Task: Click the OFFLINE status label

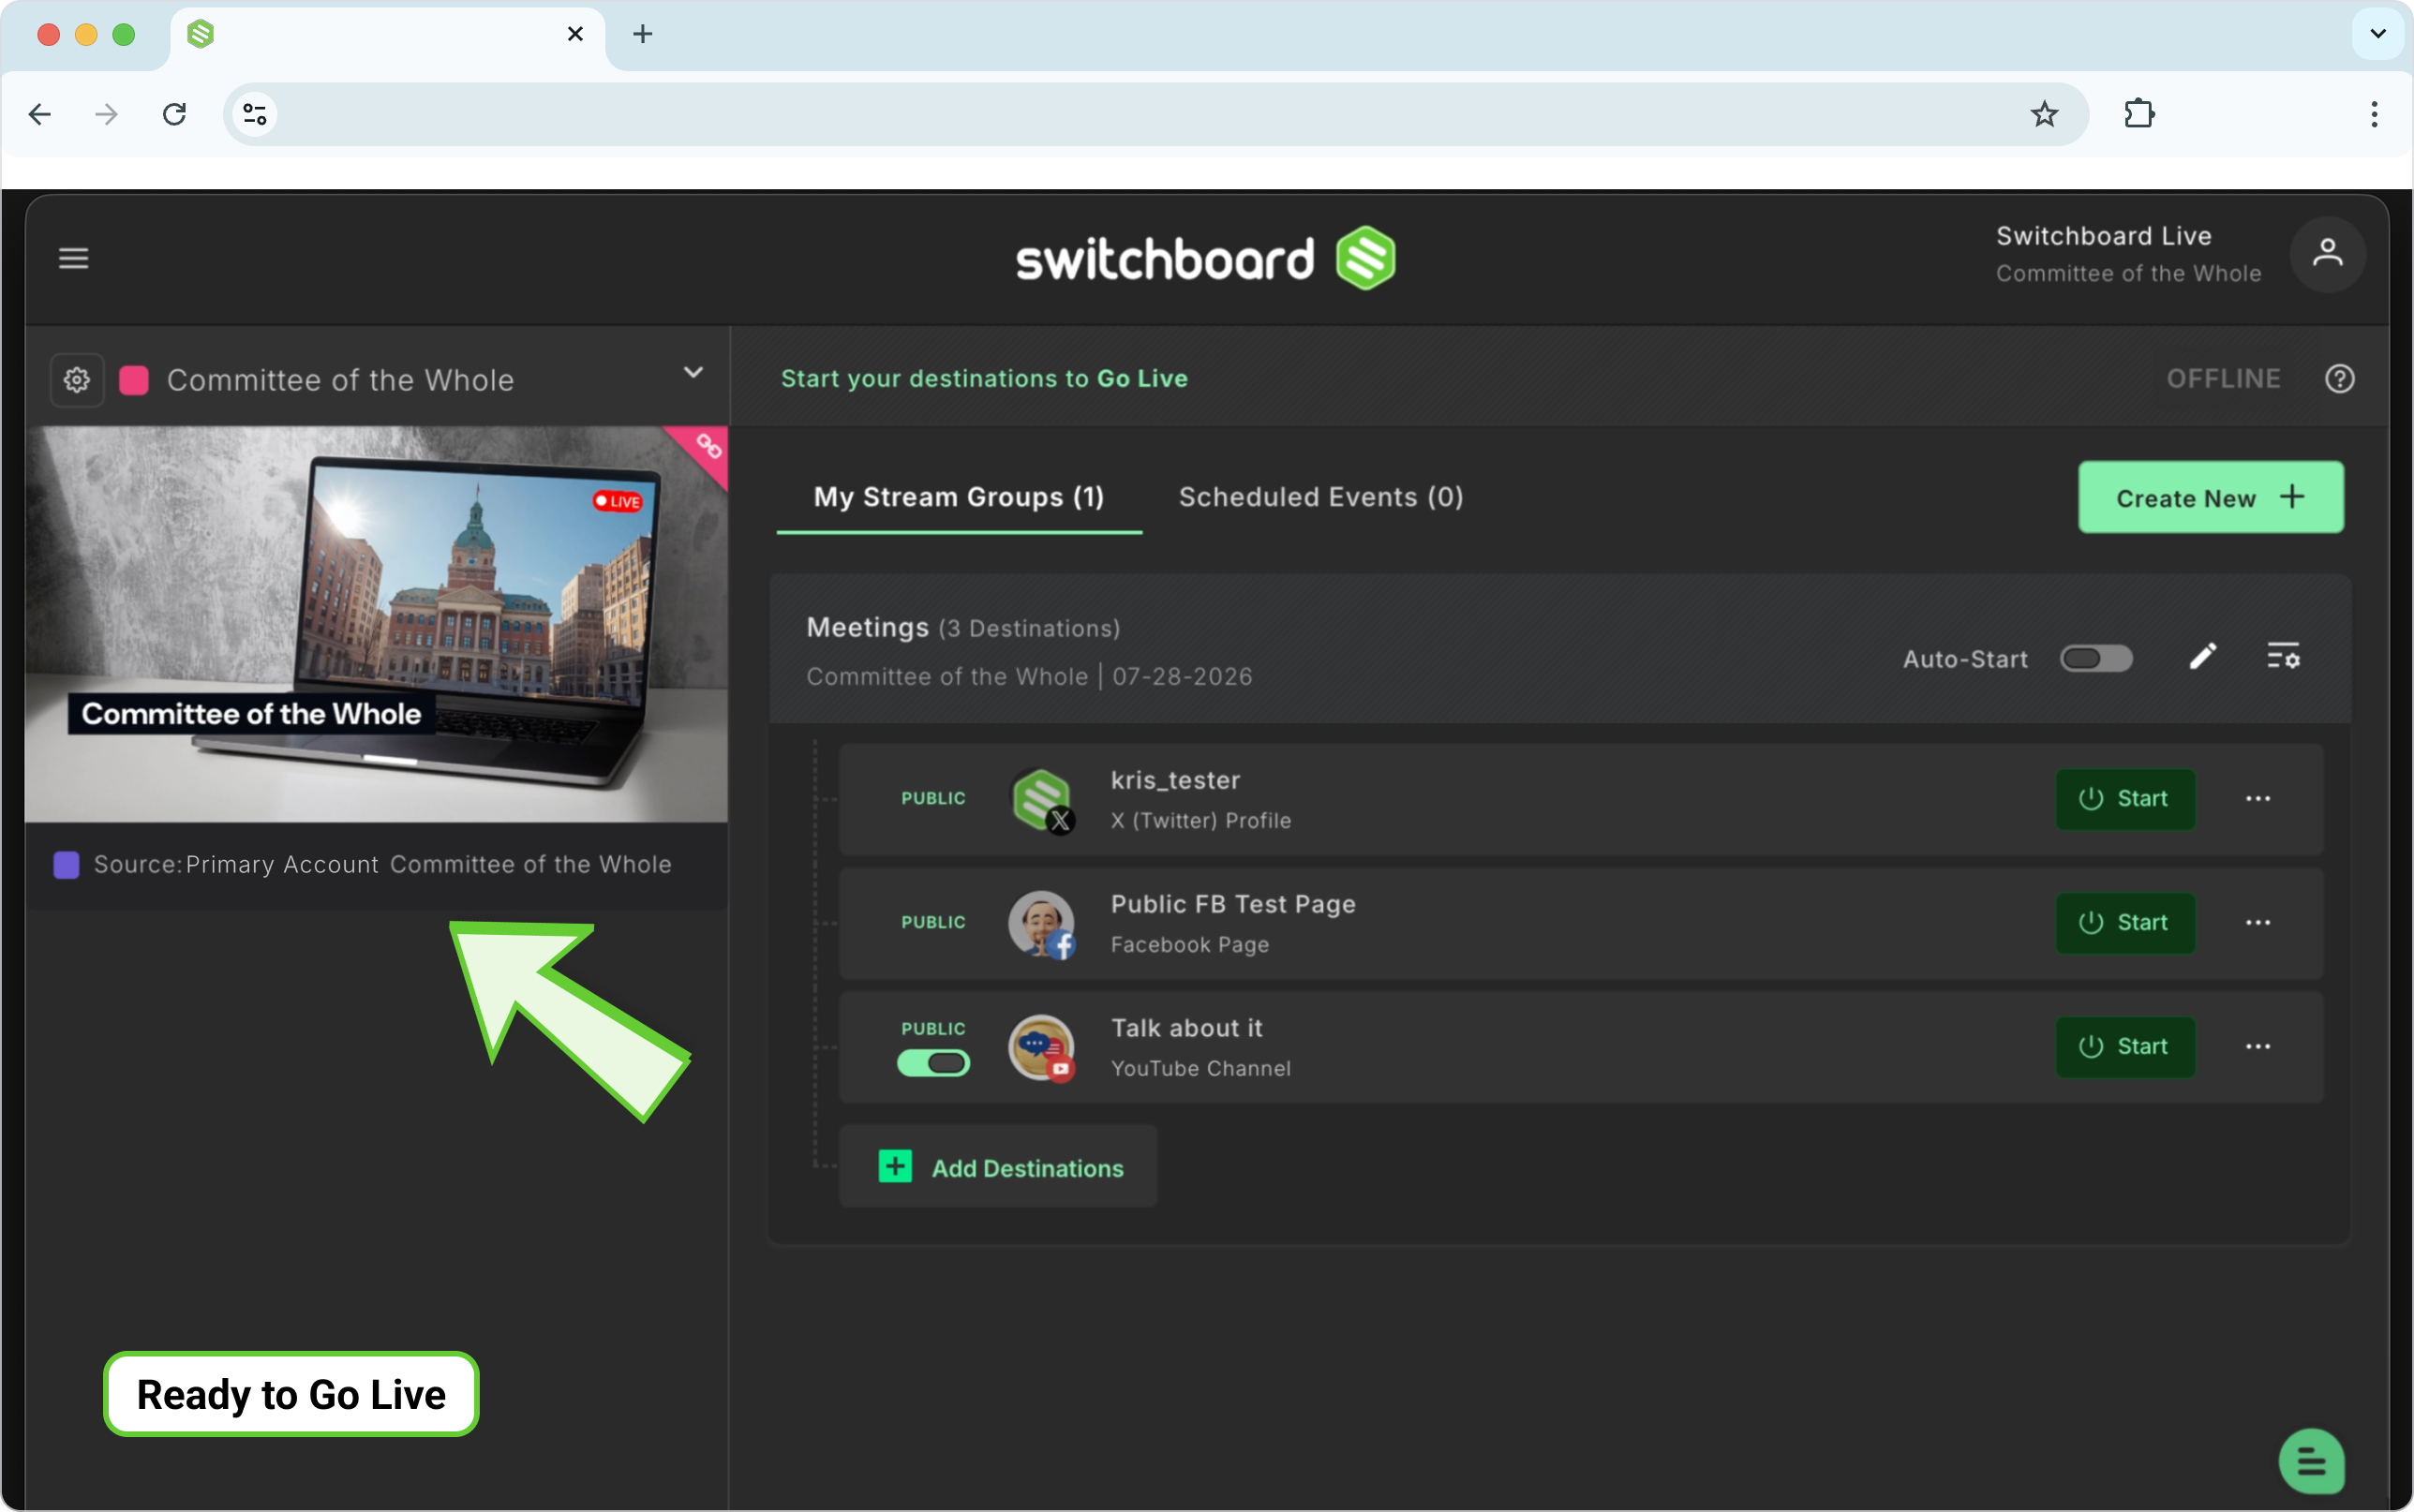Action: (x=2223, y=379)
